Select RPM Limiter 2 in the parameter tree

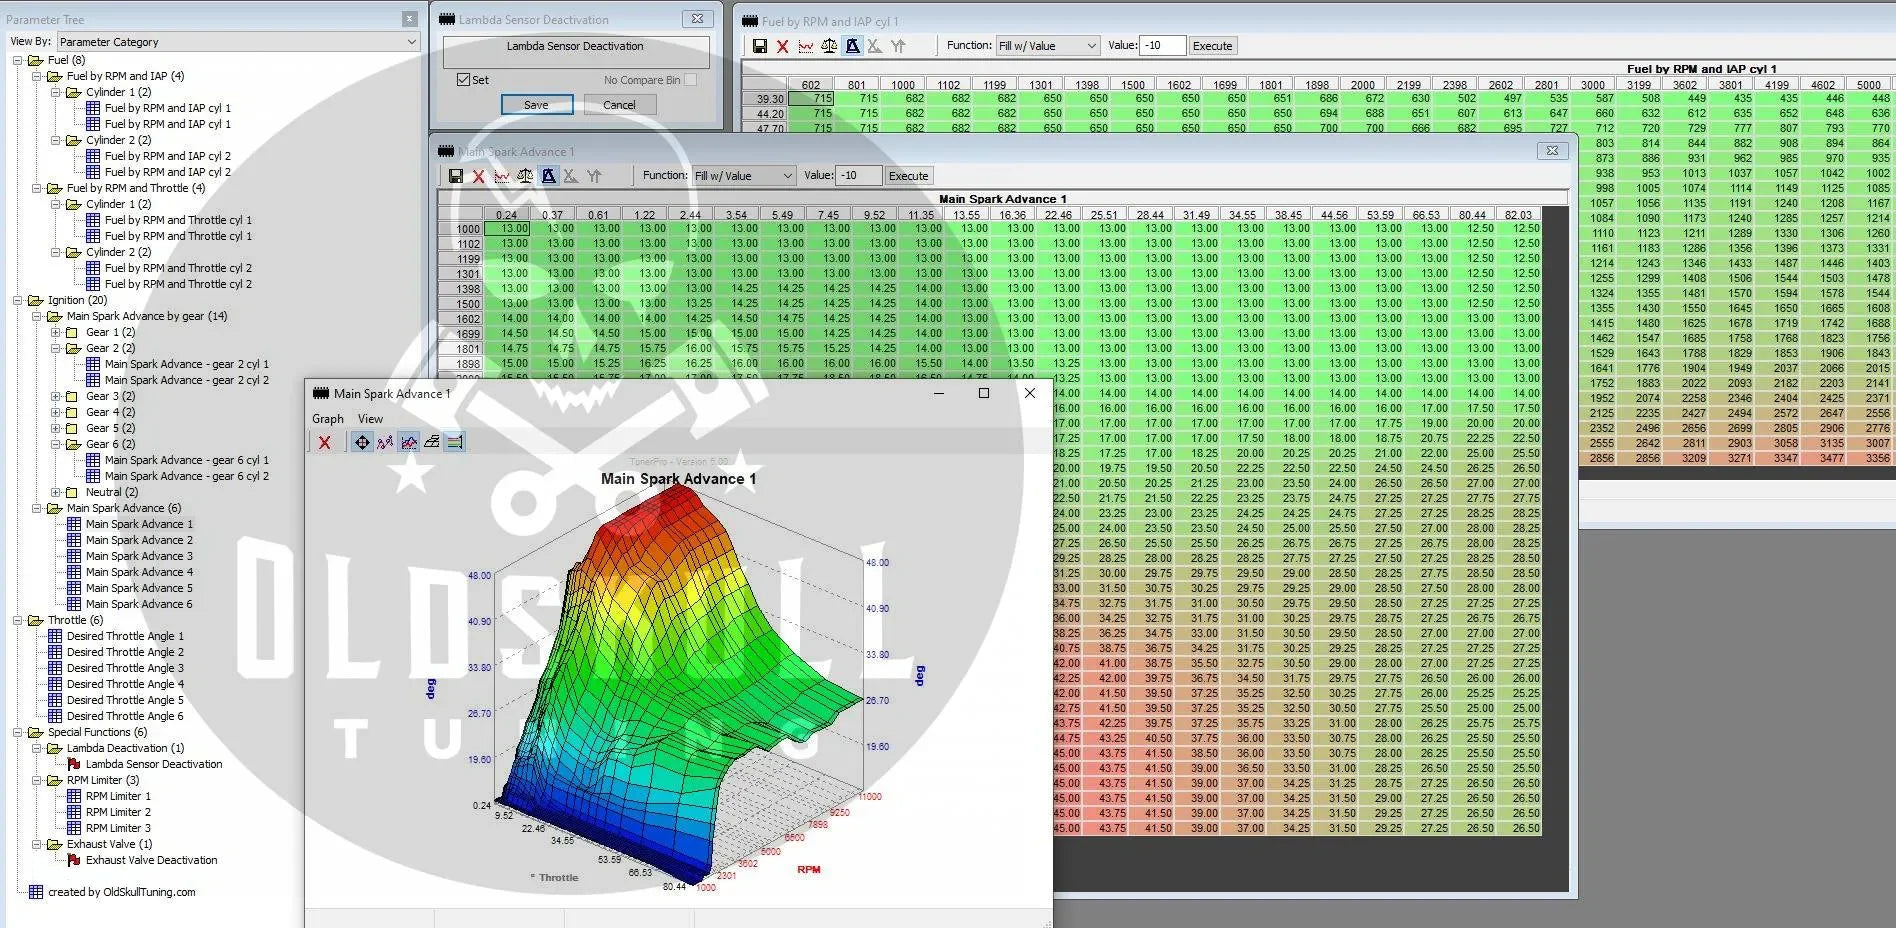[118, 812]
